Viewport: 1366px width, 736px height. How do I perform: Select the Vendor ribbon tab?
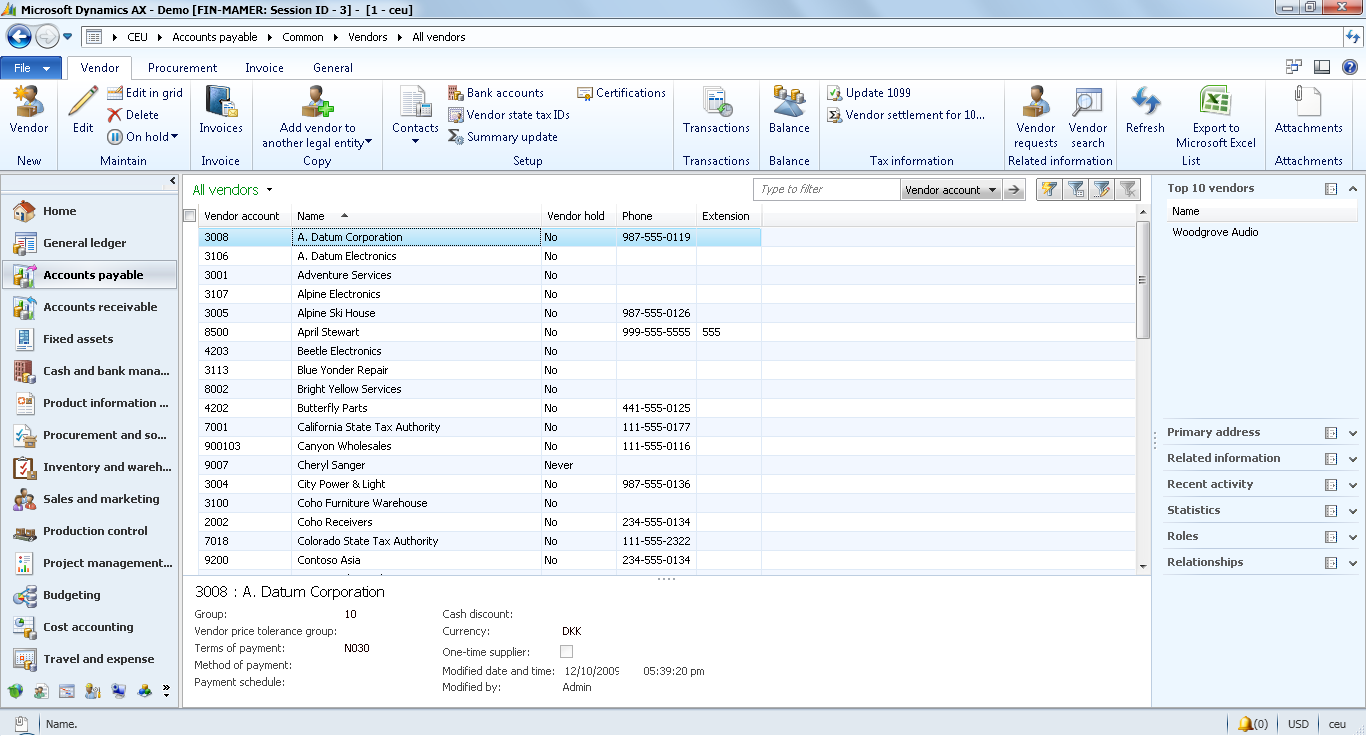100,68
